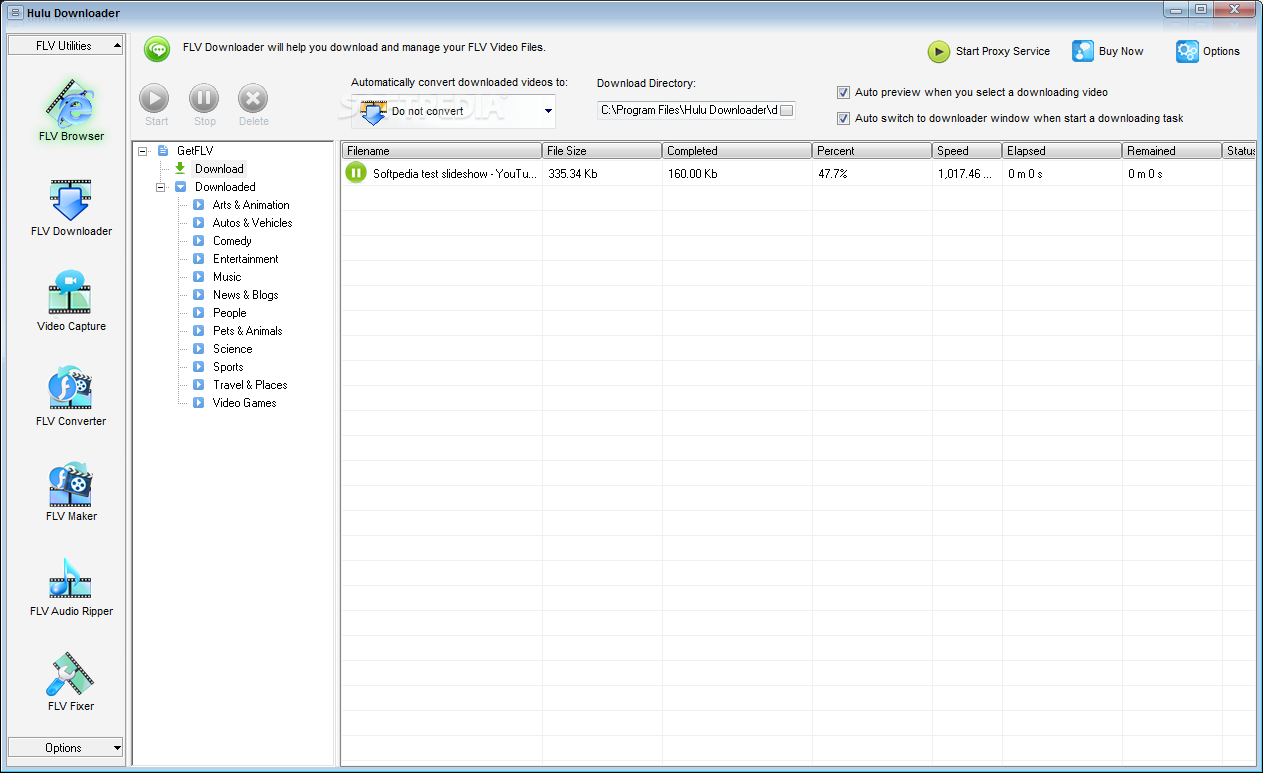Select the Softpedia test slideshow download row
The height and width of the screenshot is (773, 1263).
click(x=798, y=173)
